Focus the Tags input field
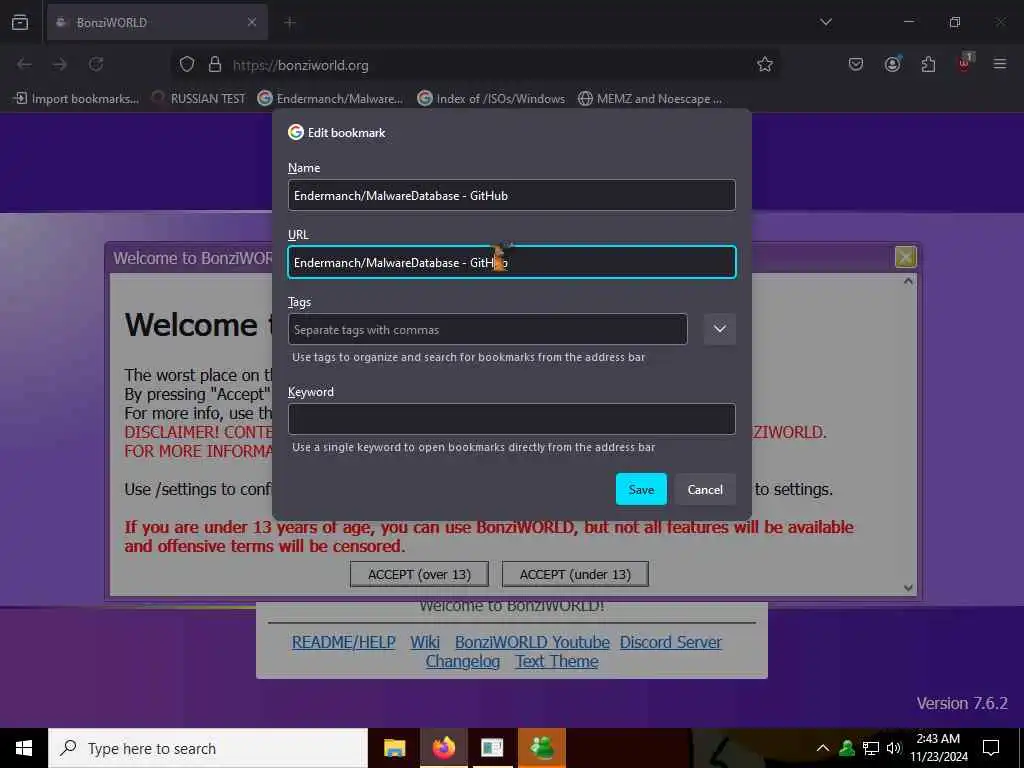Screen dimensions: 1024x768 [x=488, y=329]
